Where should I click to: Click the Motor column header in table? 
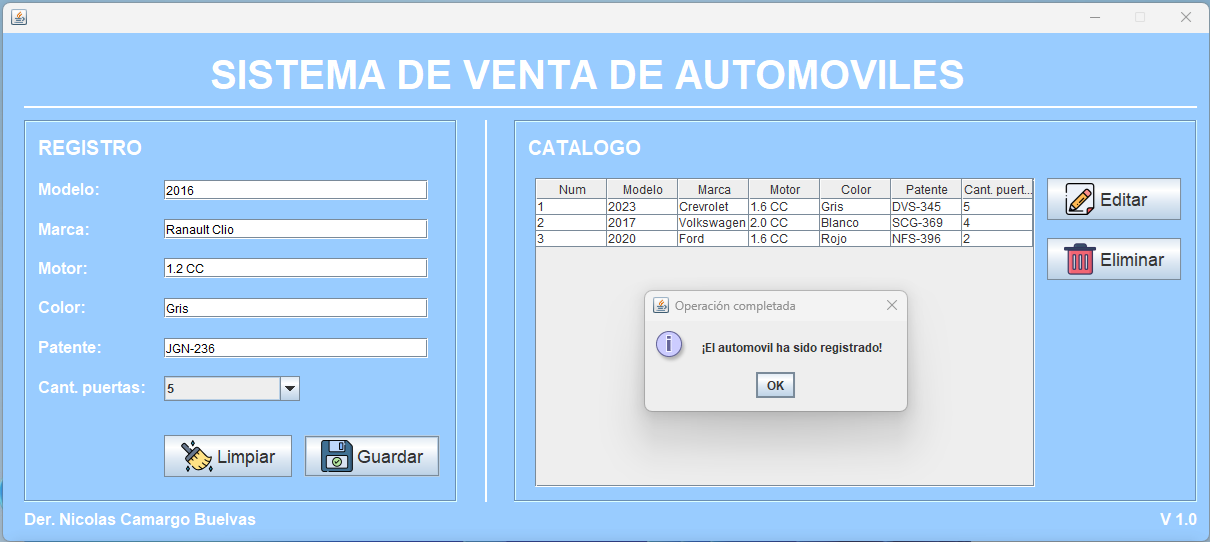click(784, 189)
